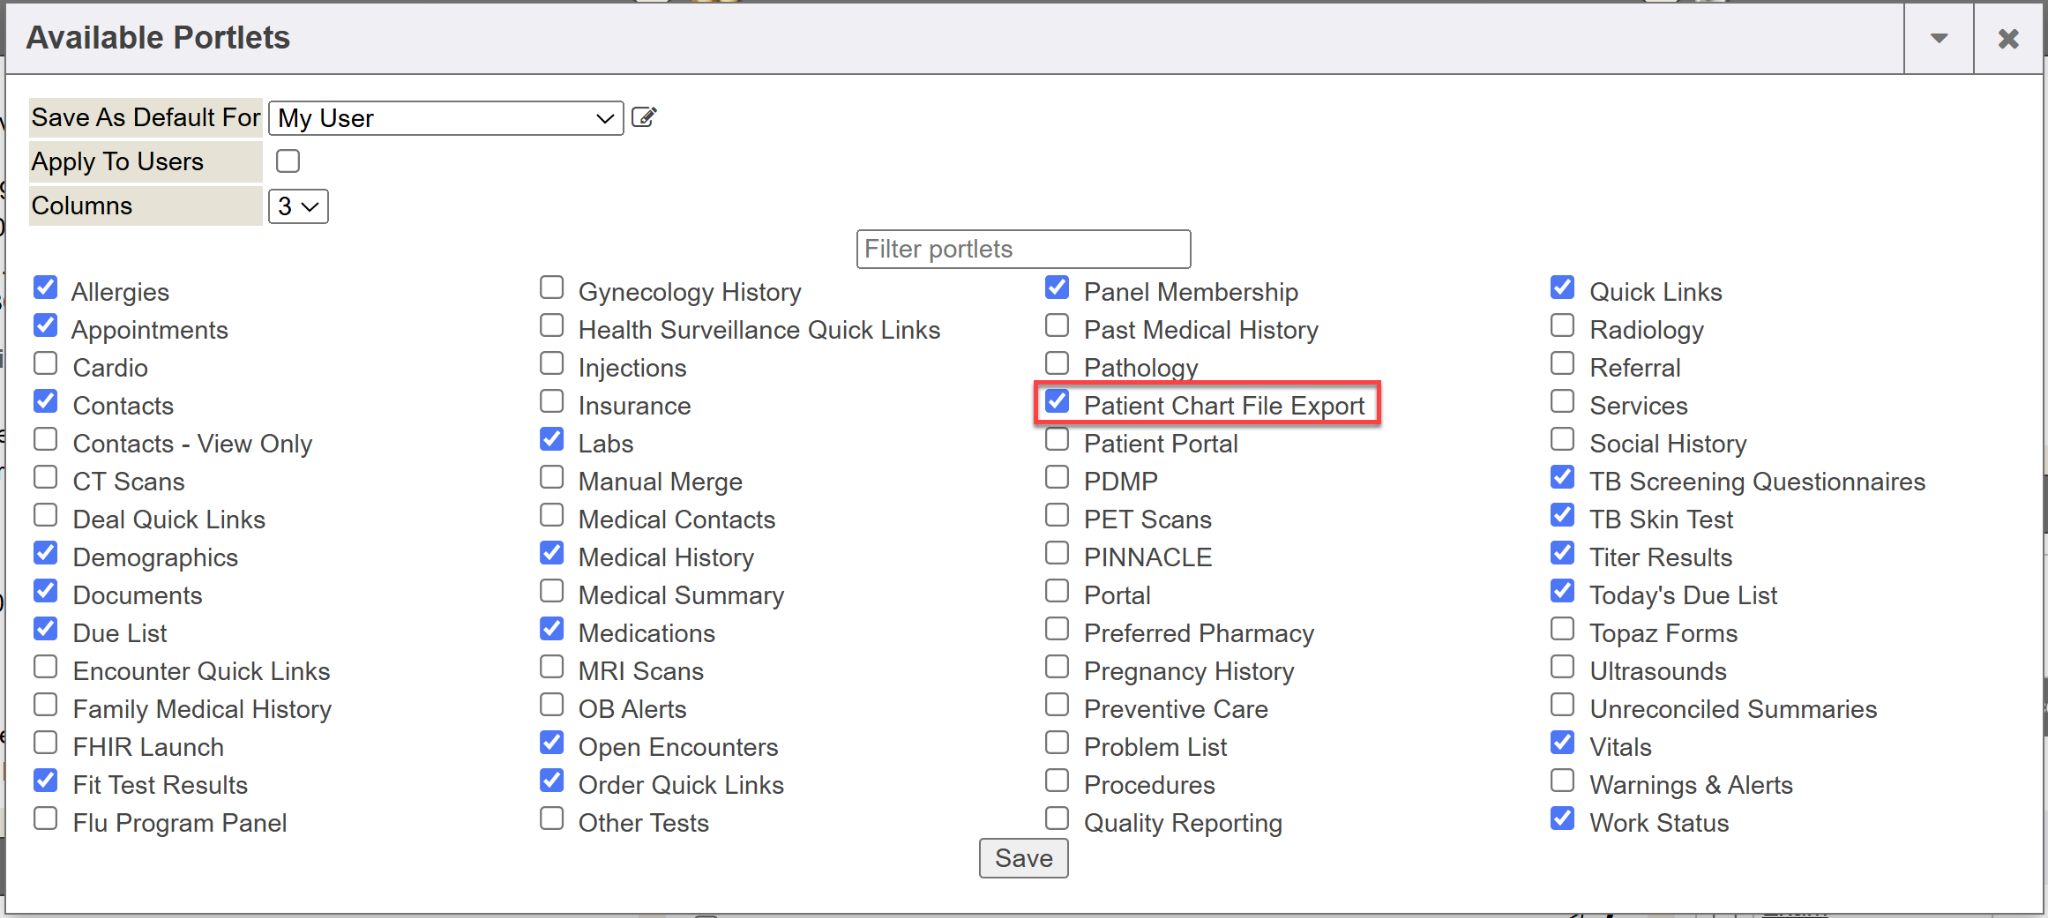Viewport: 2048px width, 918px height.
Task: Untick the Vitals portlet checkbox
Action: (x=1563, y=743)
